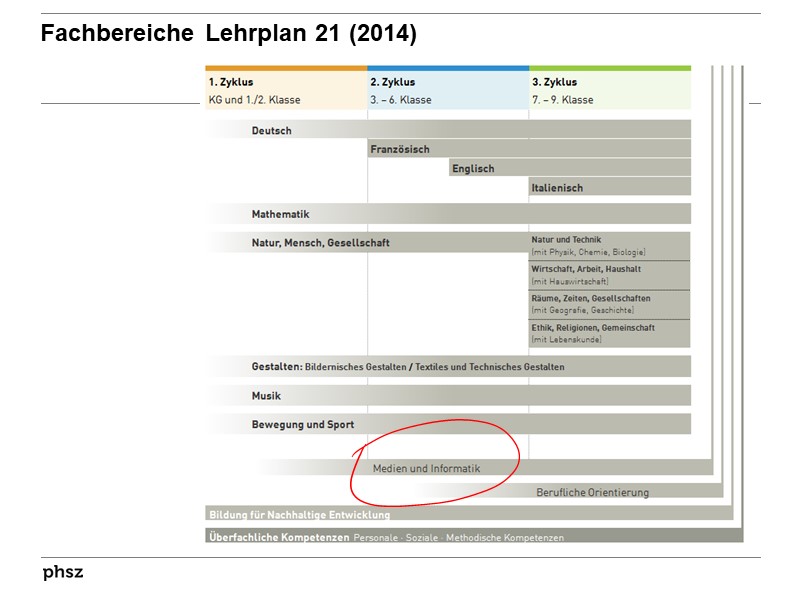Screen dimensions: 800x600
Task: Select the Musik bar
Action: pyautogui.click(x=268, y=396)
